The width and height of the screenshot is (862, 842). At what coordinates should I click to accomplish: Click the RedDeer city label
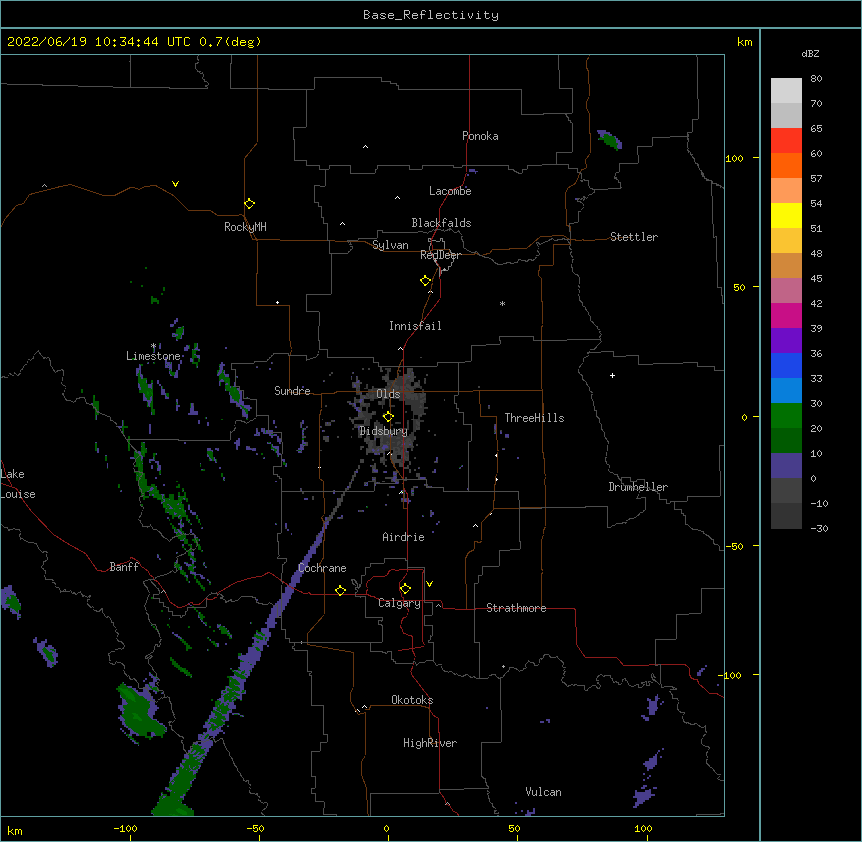[x=440, y=255]
